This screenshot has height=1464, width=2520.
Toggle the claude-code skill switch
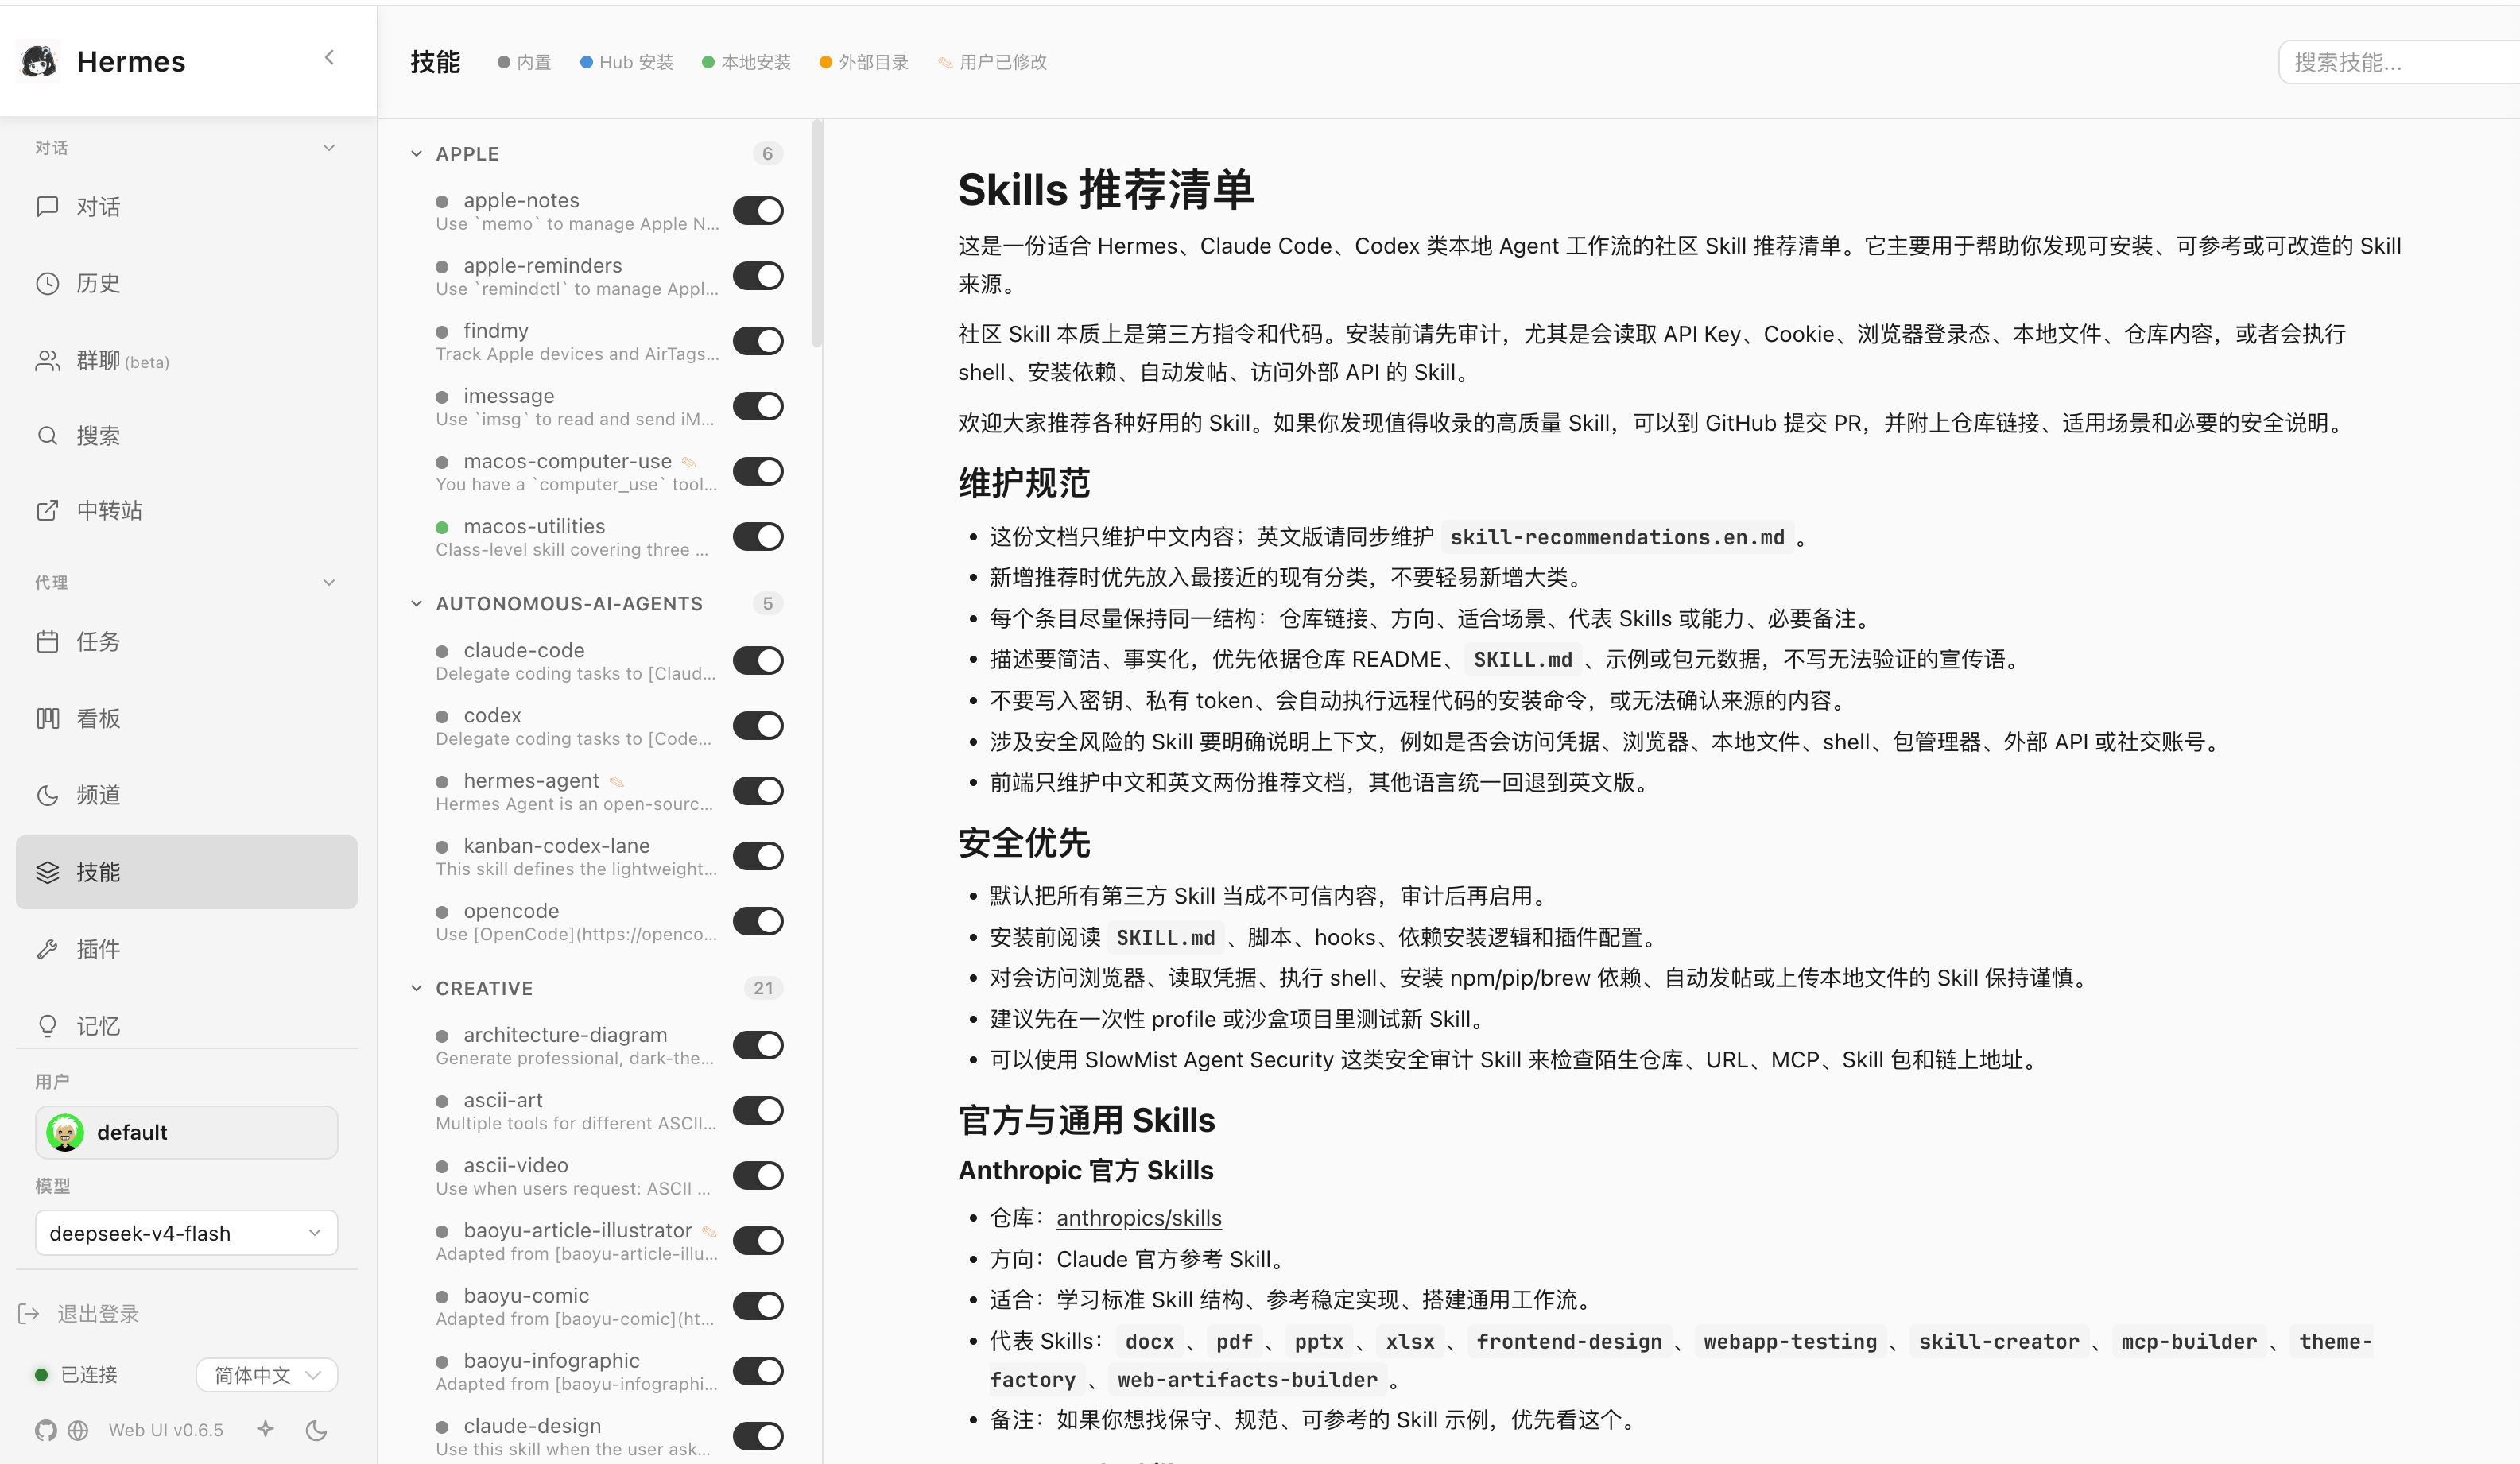758,660
